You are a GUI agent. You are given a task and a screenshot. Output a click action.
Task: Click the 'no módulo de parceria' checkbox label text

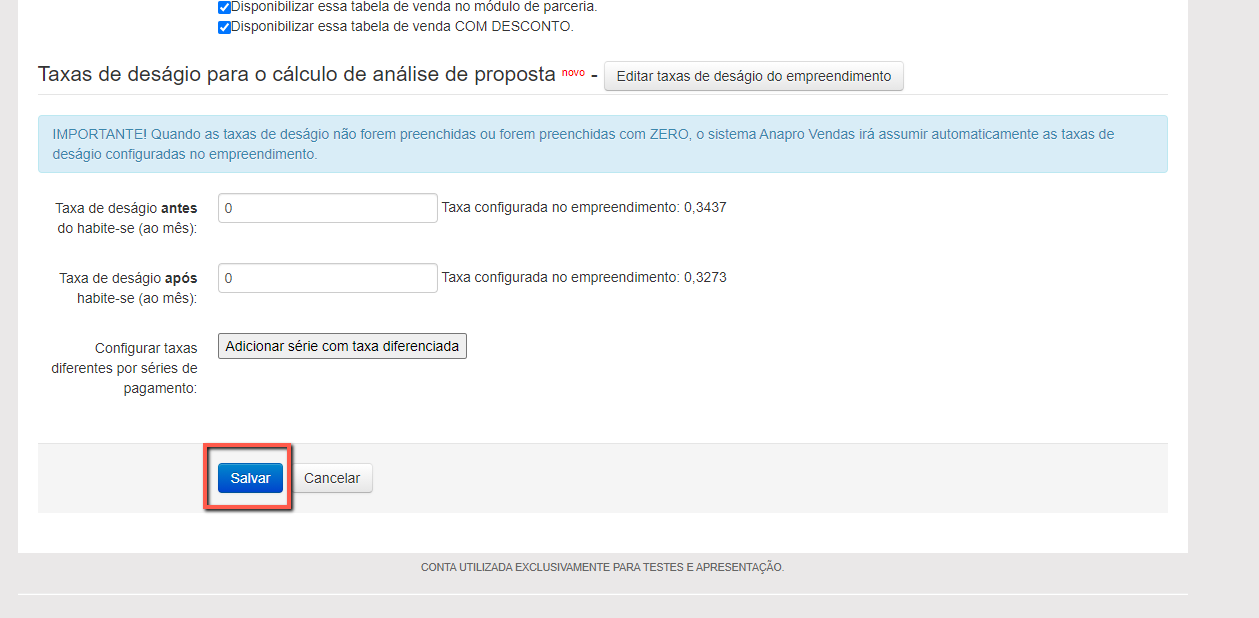click(x=413, y=7)
